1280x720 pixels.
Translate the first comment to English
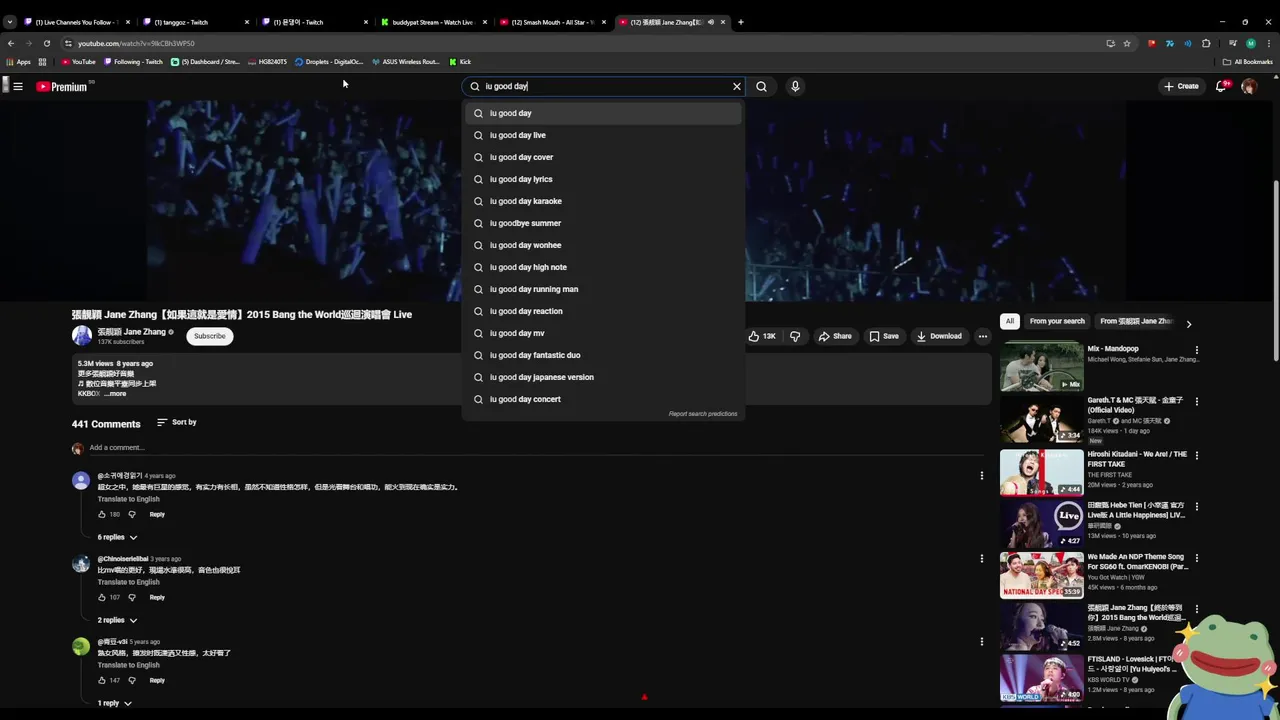tap(128, 499)
